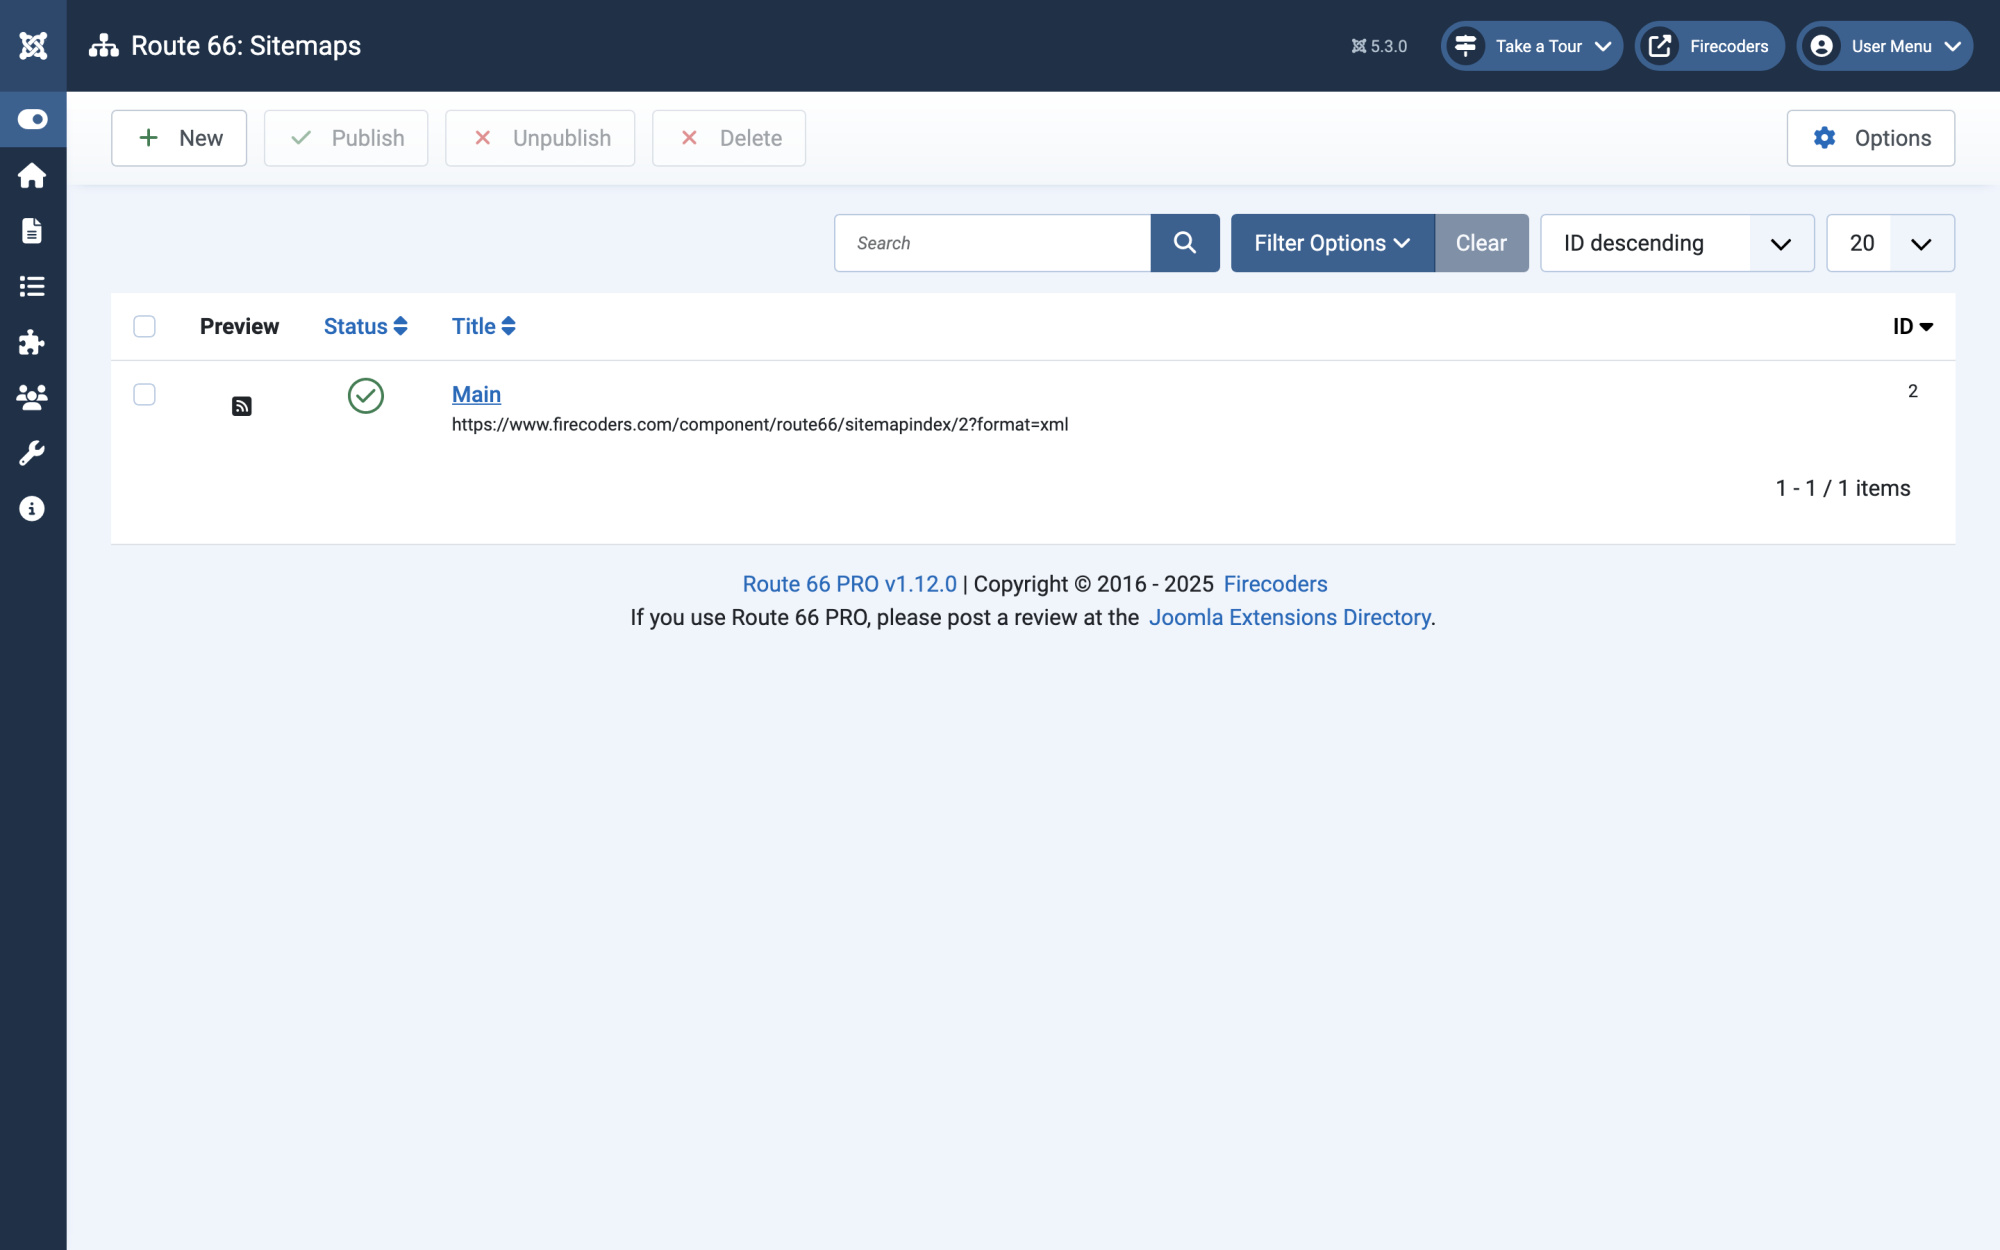
Task: Open the Components puzzle sidebar icon
Action: click(32, 342)
